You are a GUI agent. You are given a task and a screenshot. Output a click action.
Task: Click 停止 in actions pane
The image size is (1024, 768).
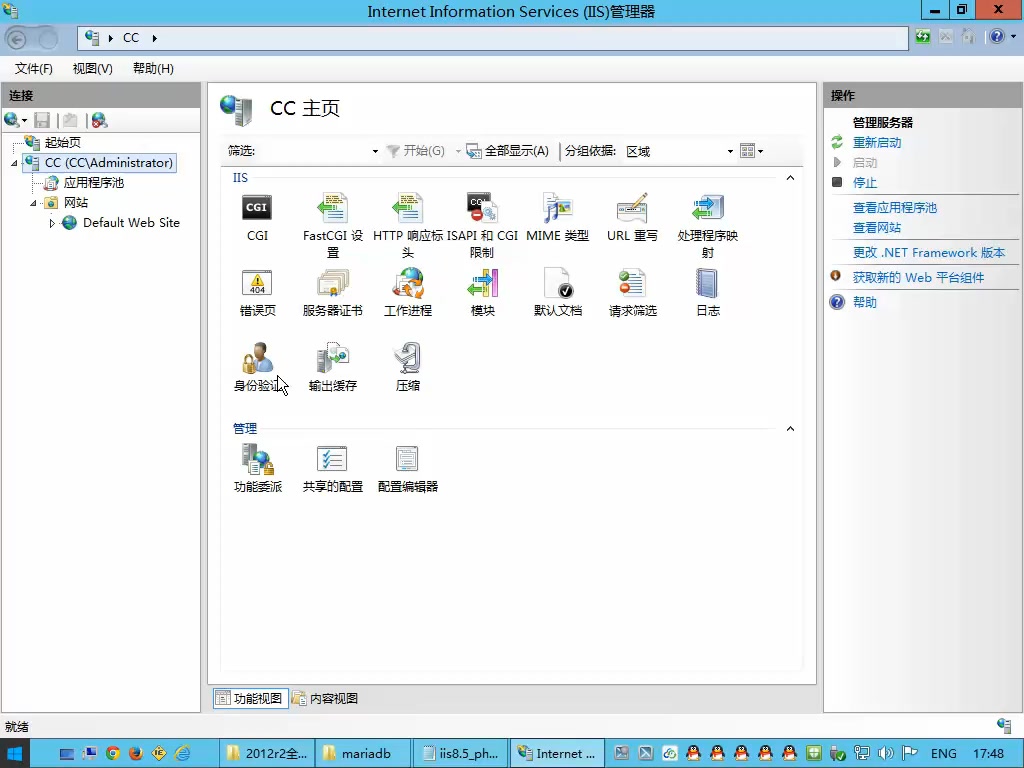(865, 183)
